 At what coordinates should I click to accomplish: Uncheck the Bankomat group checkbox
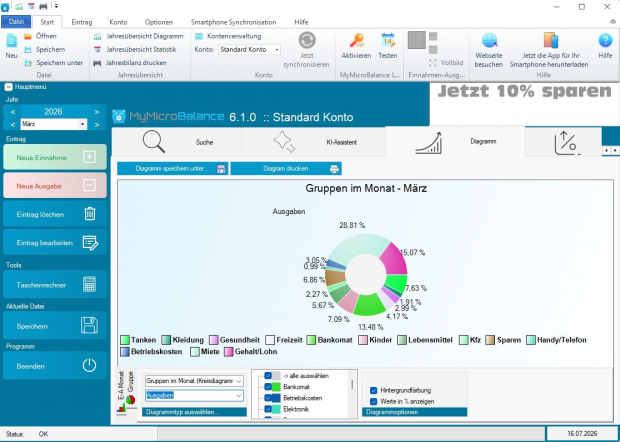[x=268, y=387]
